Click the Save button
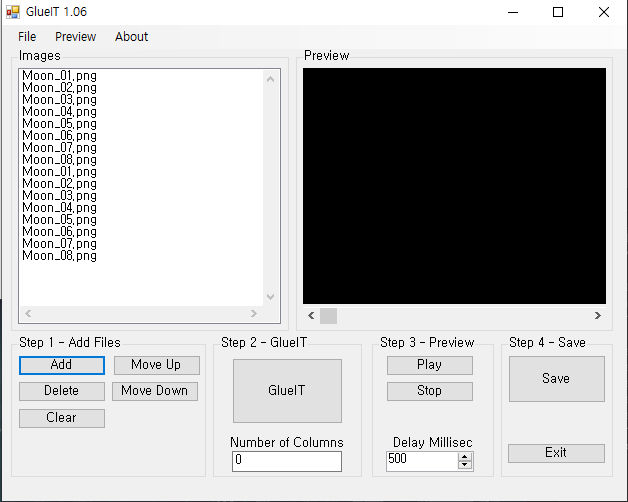Viewport: 628px width, 502px height. (x=557, y=379)
